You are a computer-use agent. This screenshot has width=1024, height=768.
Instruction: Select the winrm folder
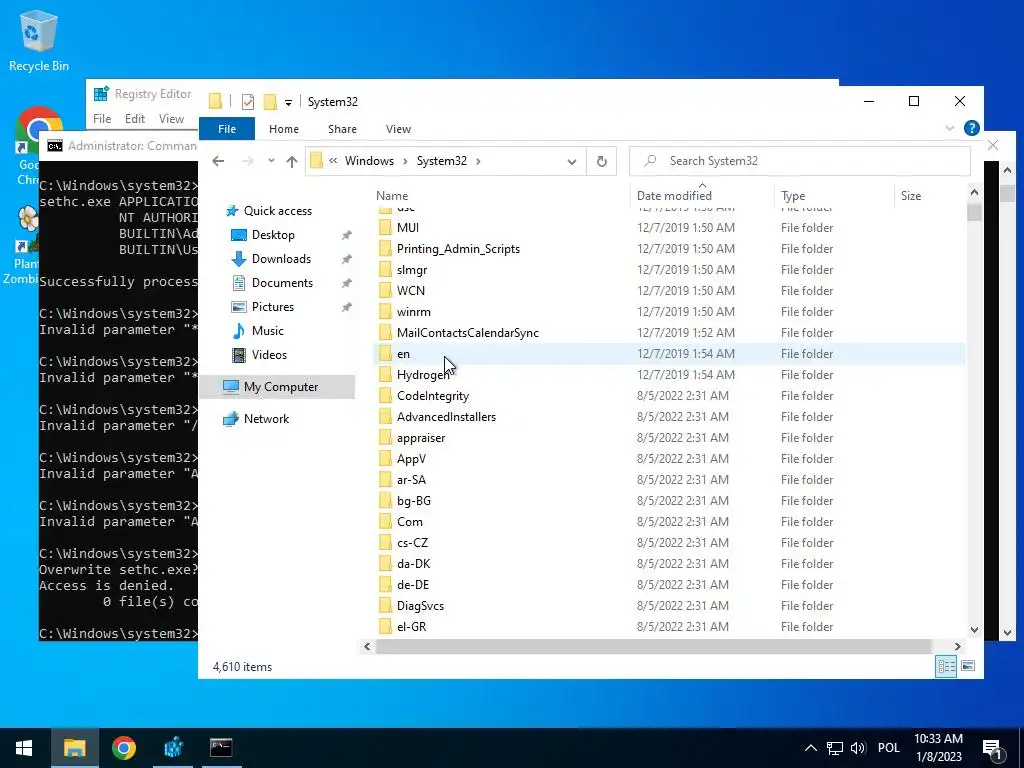413,312
